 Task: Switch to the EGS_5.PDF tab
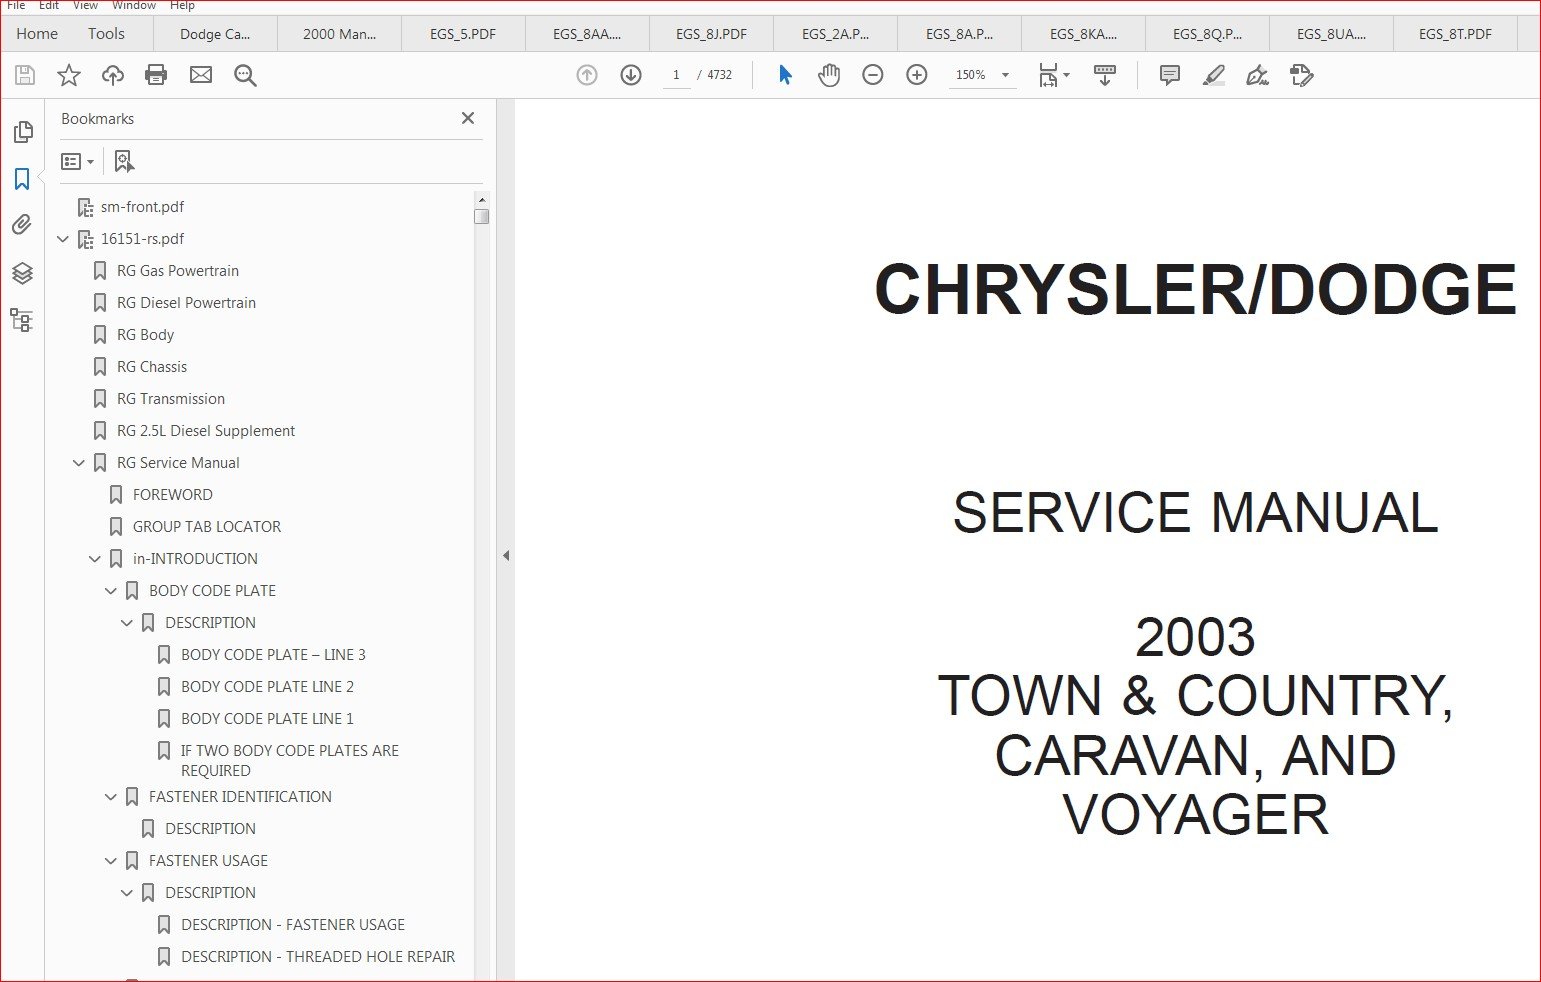463,34
